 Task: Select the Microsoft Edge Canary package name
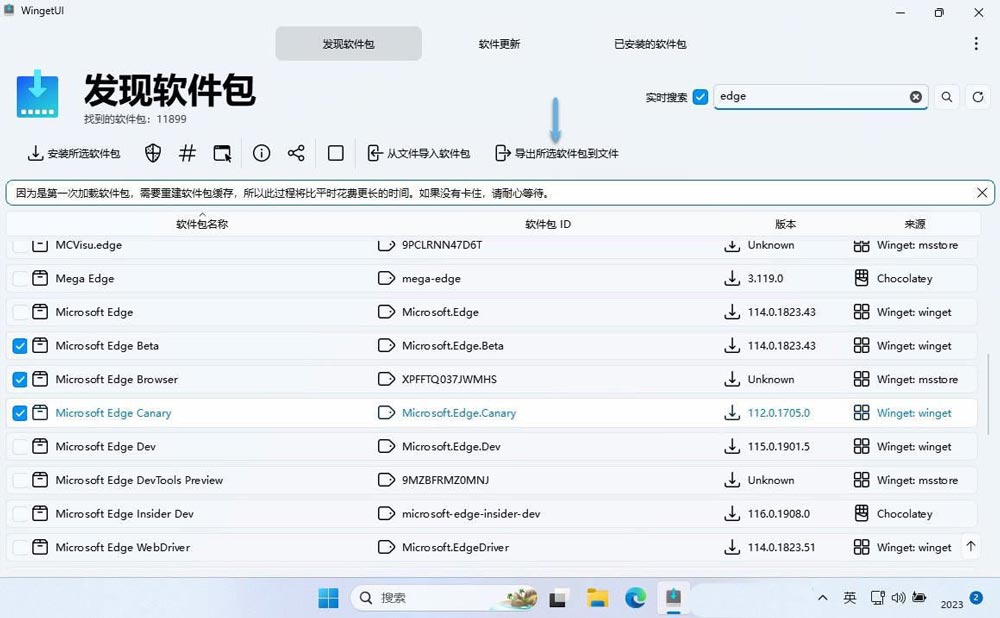[114, 413]
